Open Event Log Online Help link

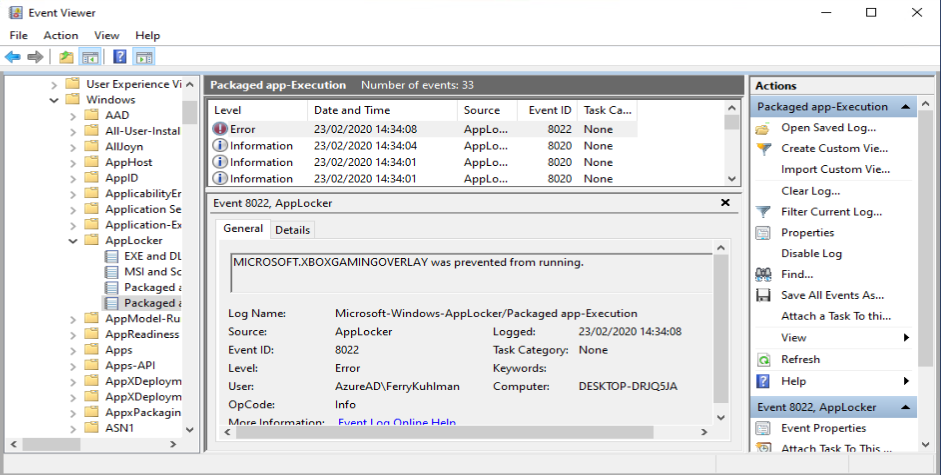[x=397, y=422]
